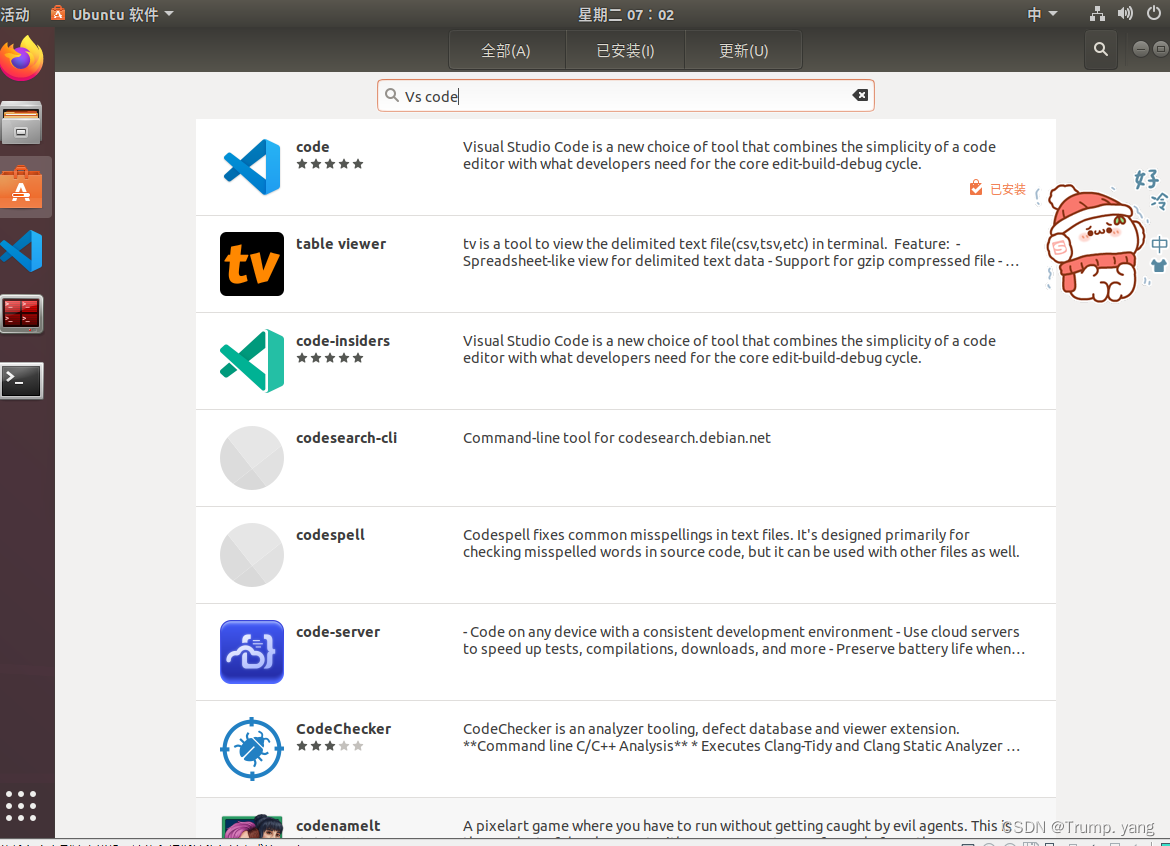1170x846 pixels.
Task: Clear the search box using the x button
Action: (860, 94)
